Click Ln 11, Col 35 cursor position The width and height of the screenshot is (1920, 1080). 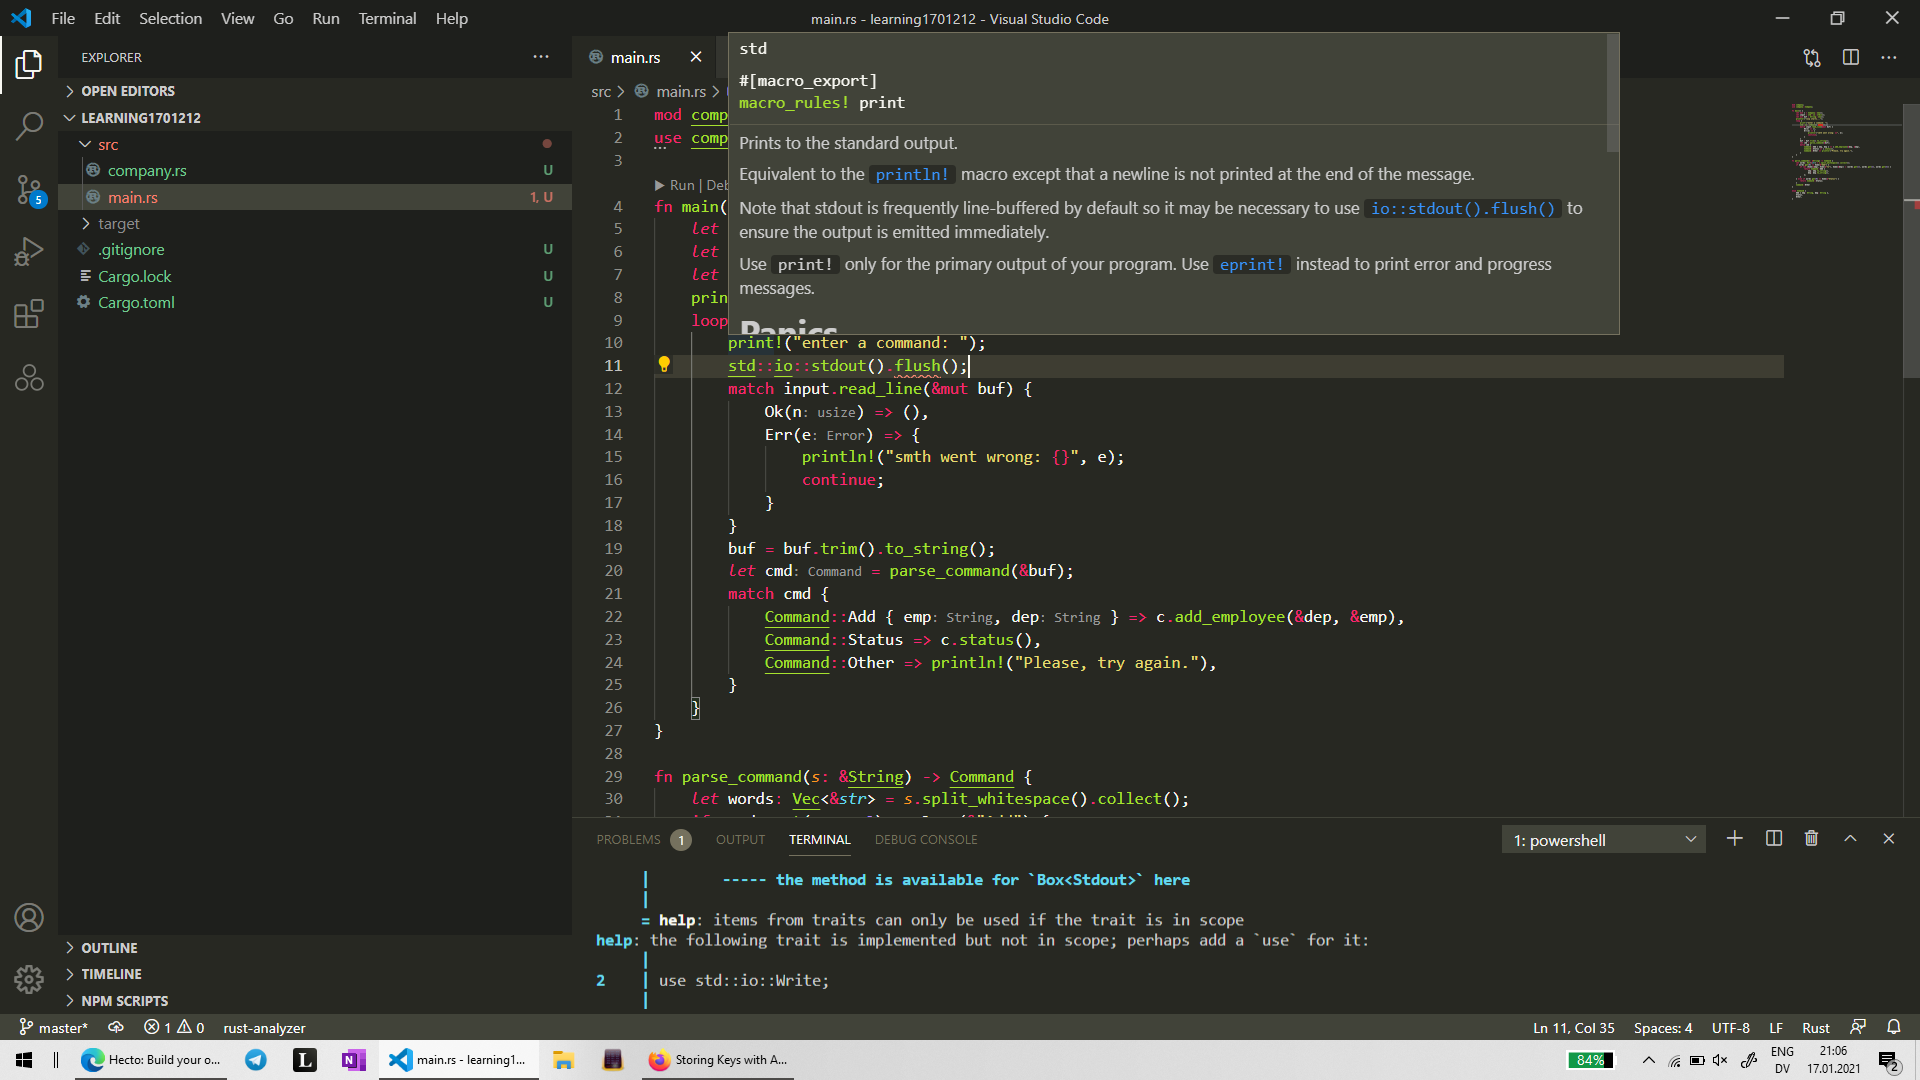1573,1027
